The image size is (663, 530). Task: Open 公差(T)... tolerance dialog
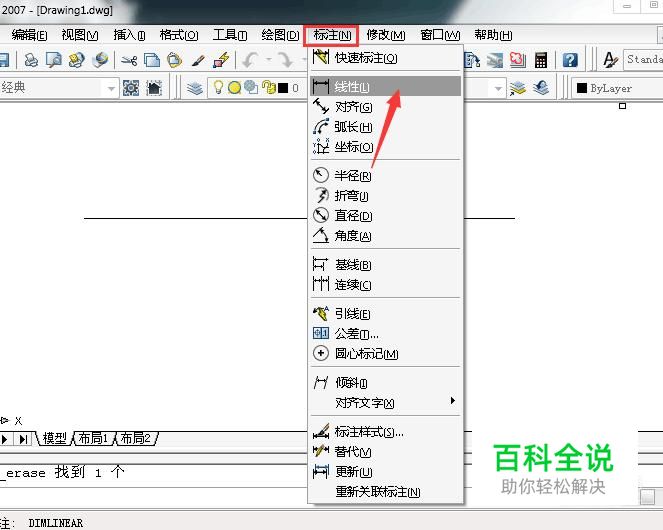click(386, 333)
